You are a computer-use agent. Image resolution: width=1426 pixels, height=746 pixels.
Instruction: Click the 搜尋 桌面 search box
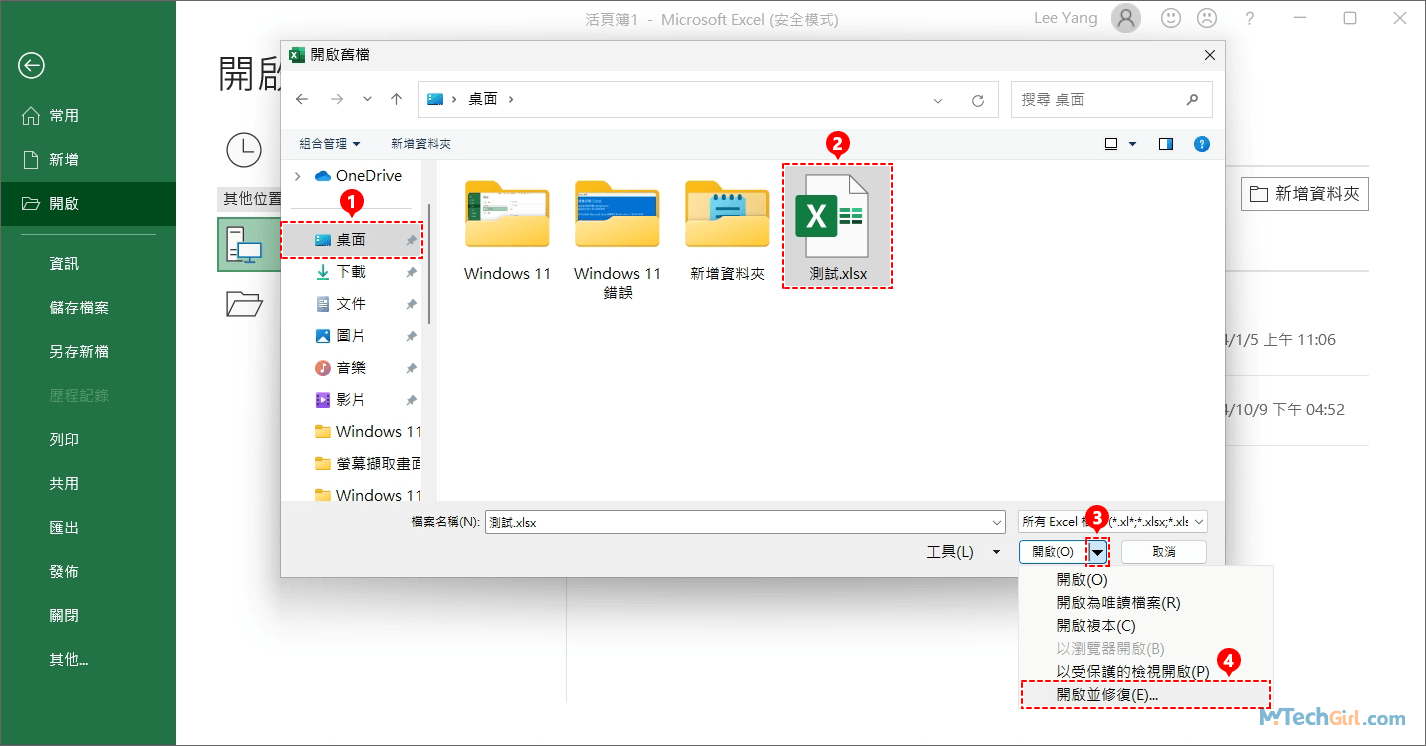tap(1100, 100)
